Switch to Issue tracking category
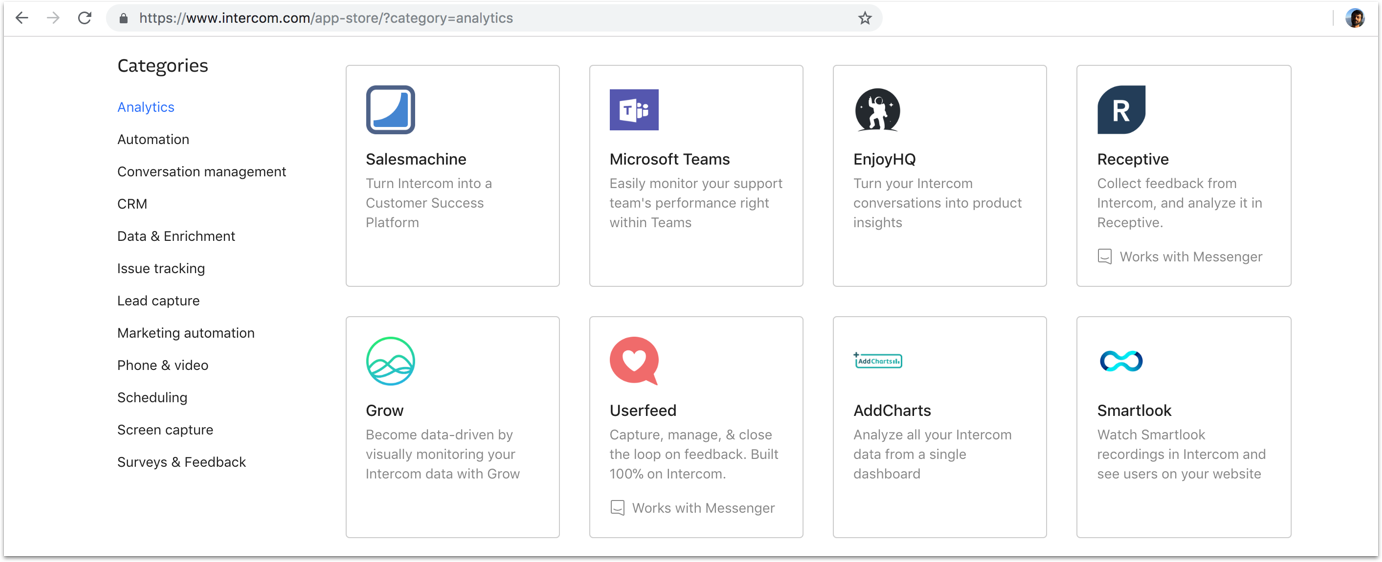 [161, 268]
